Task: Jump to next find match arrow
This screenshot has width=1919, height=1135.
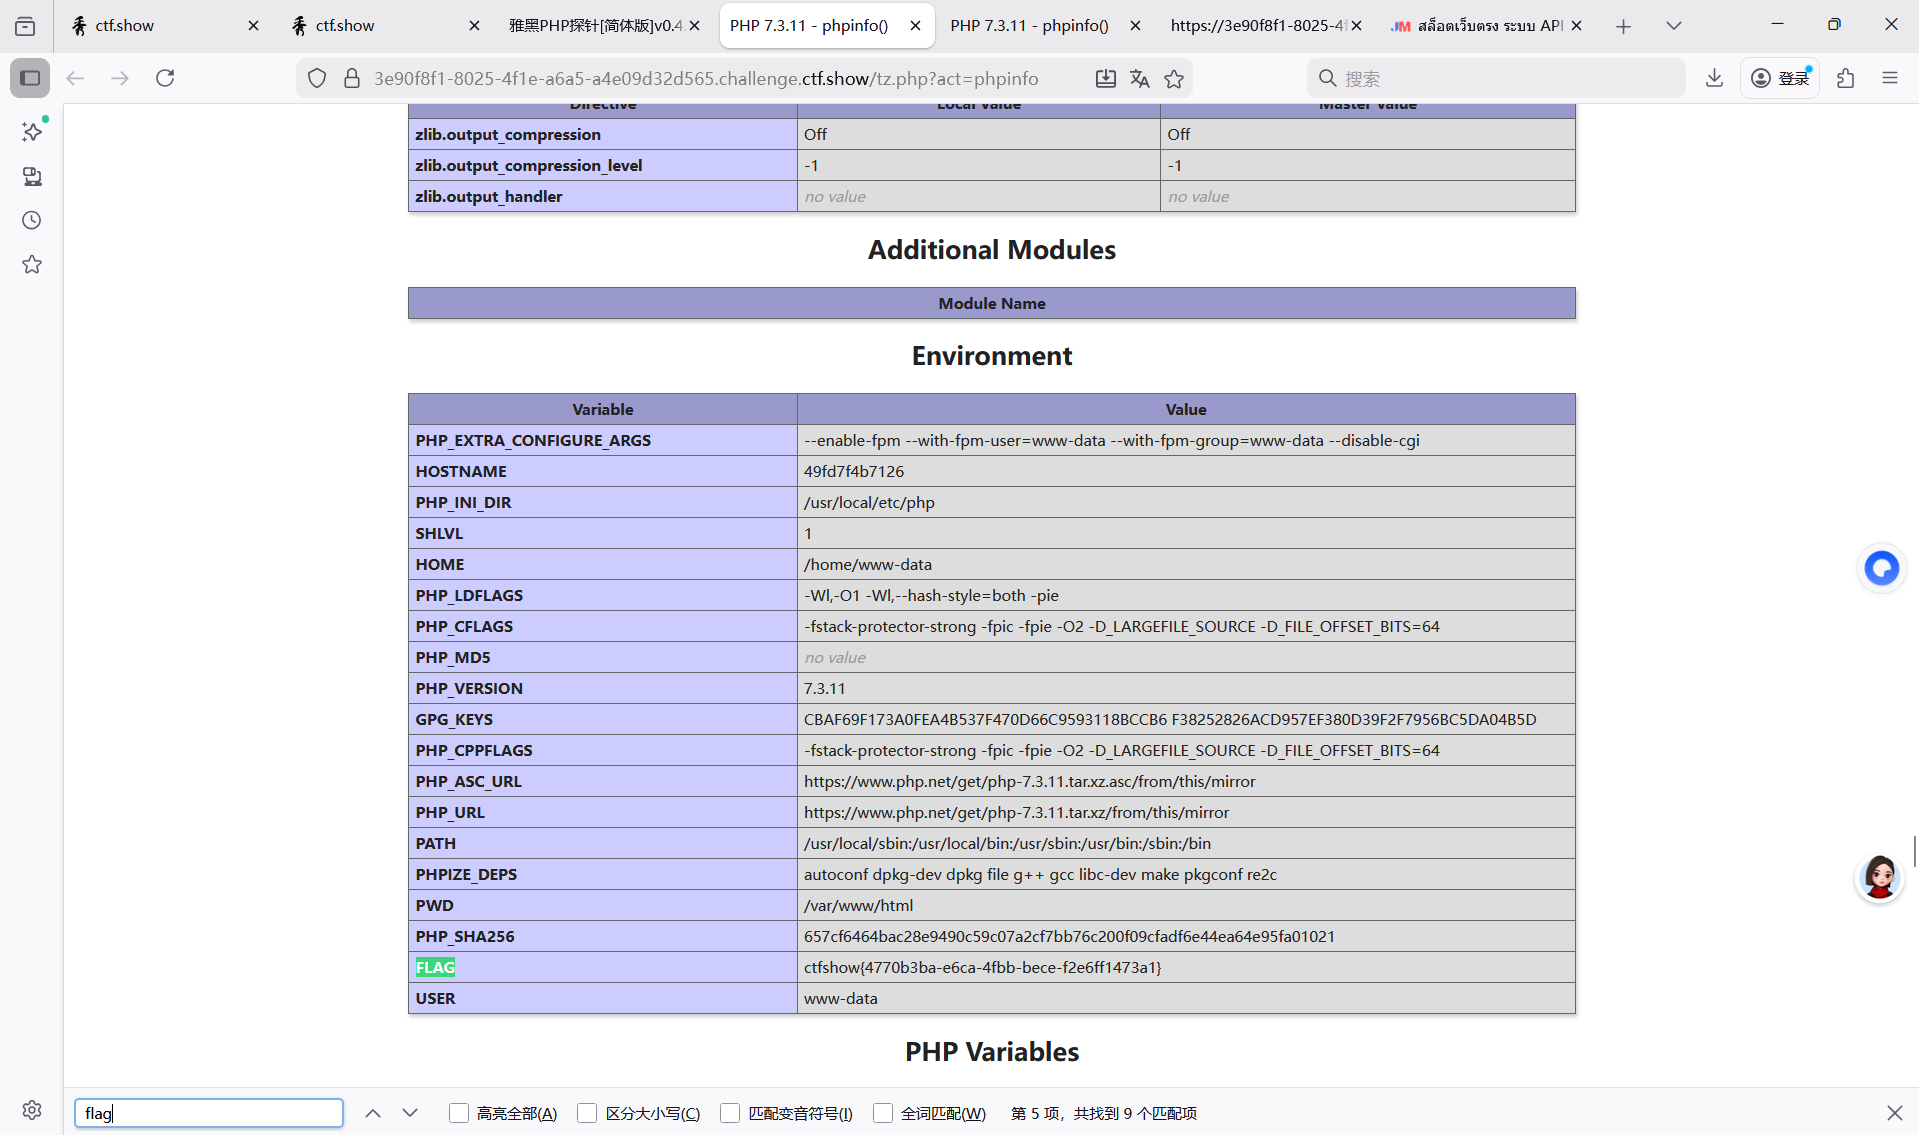Action: click(410, 1113)
